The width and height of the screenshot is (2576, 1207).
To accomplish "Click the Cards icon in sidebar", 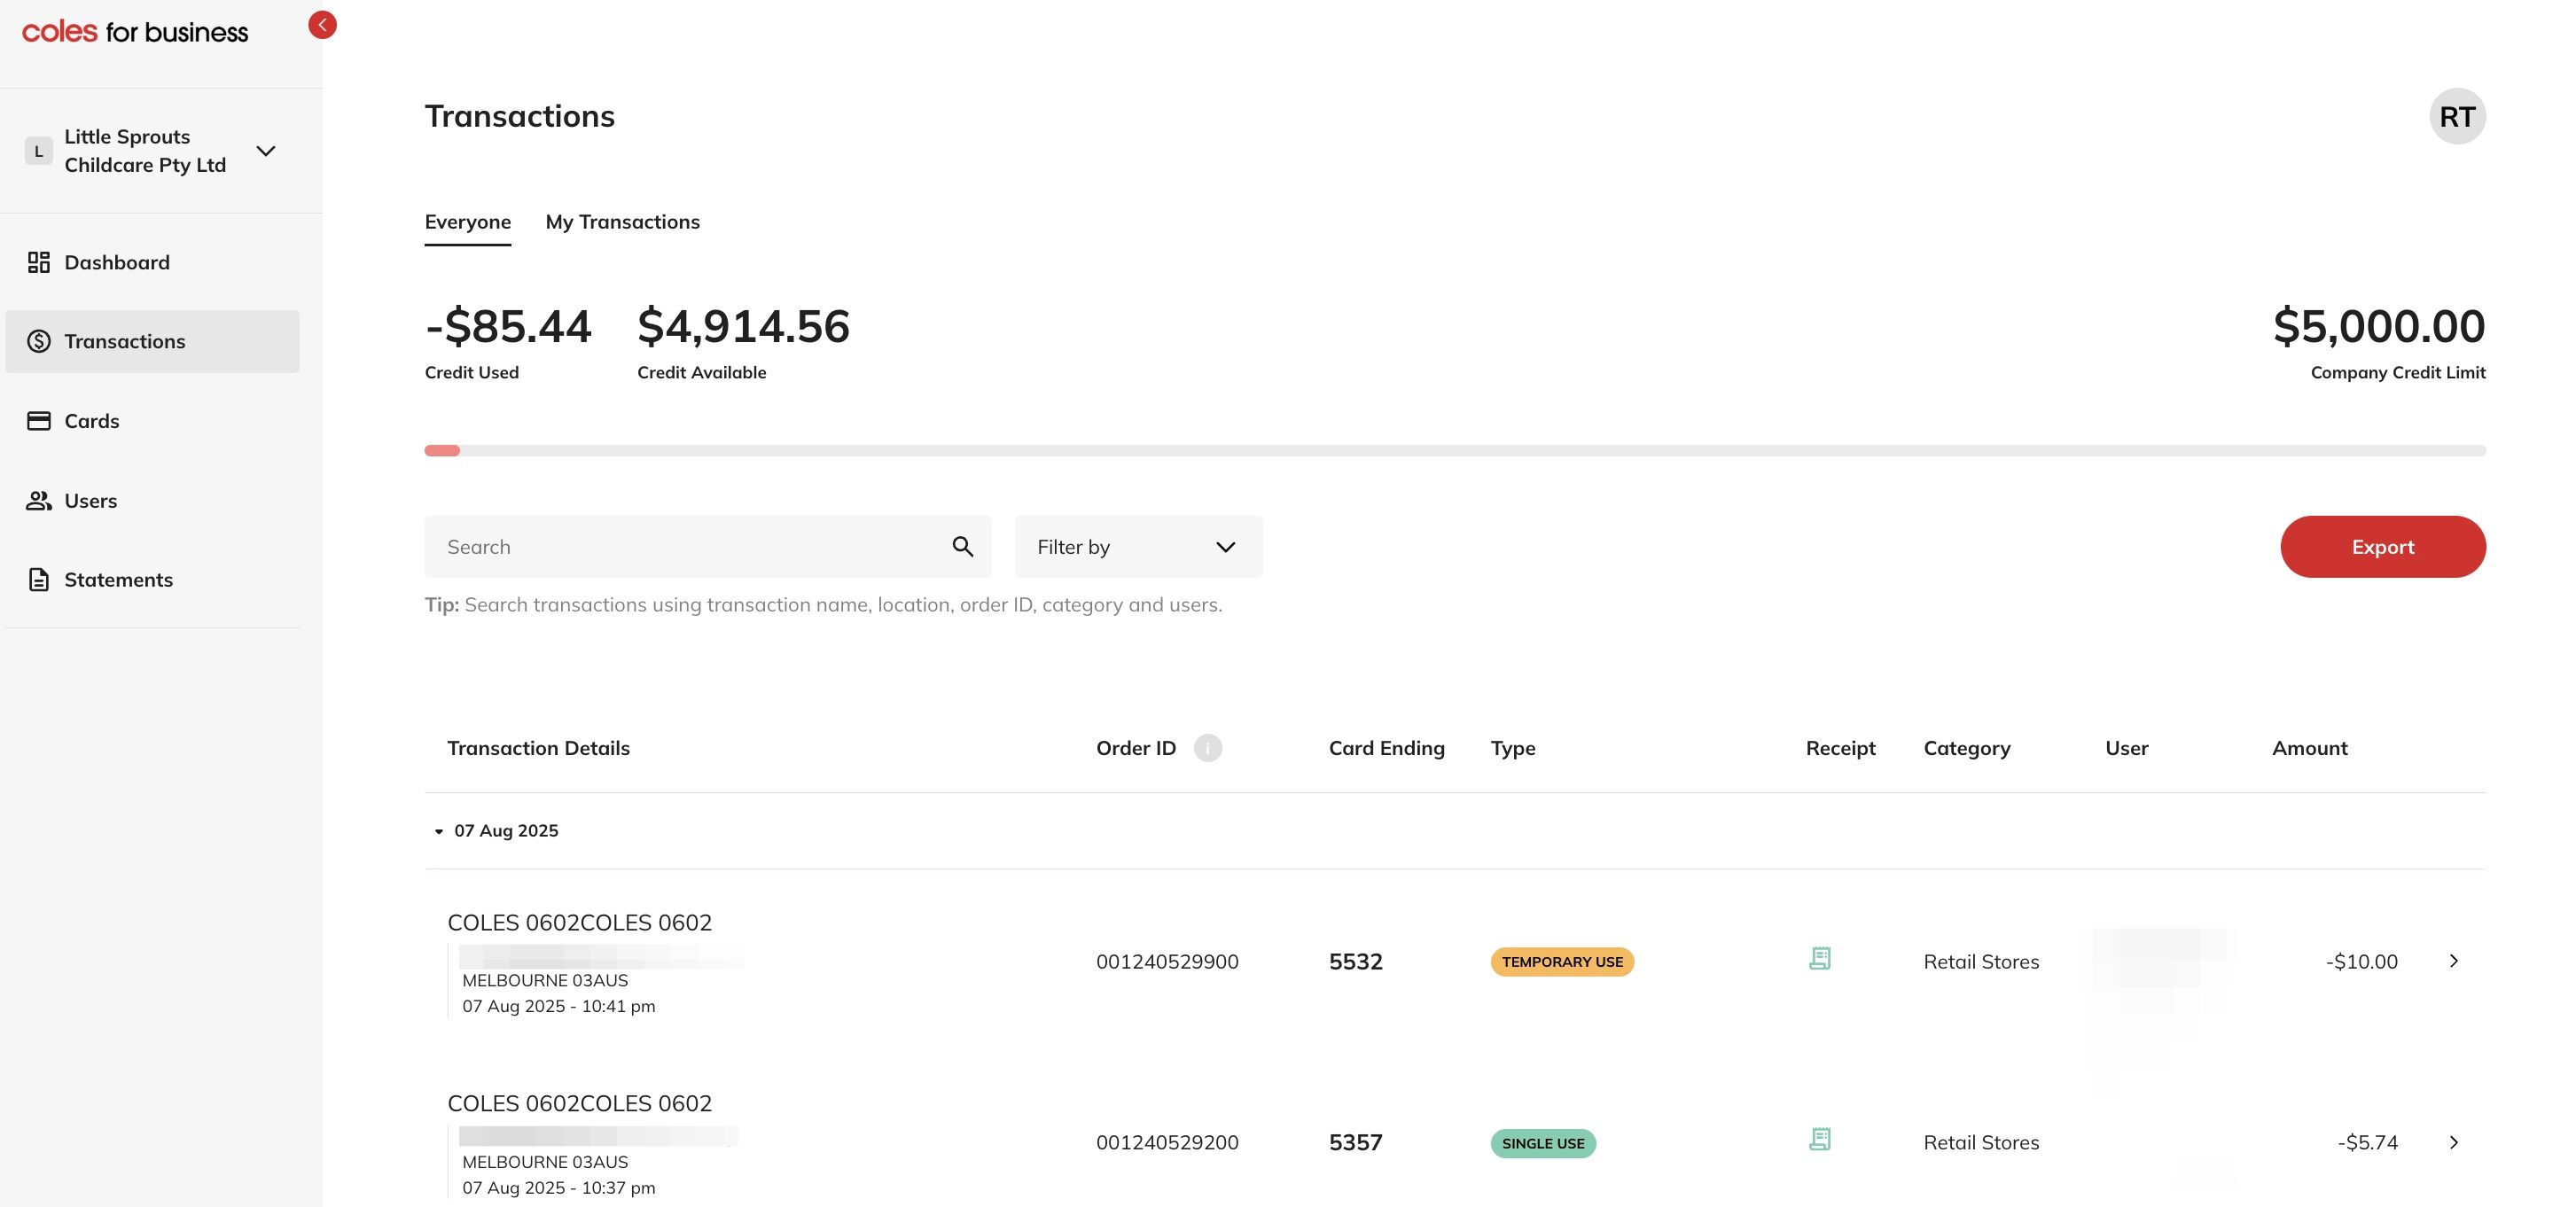I will (39, 421).
